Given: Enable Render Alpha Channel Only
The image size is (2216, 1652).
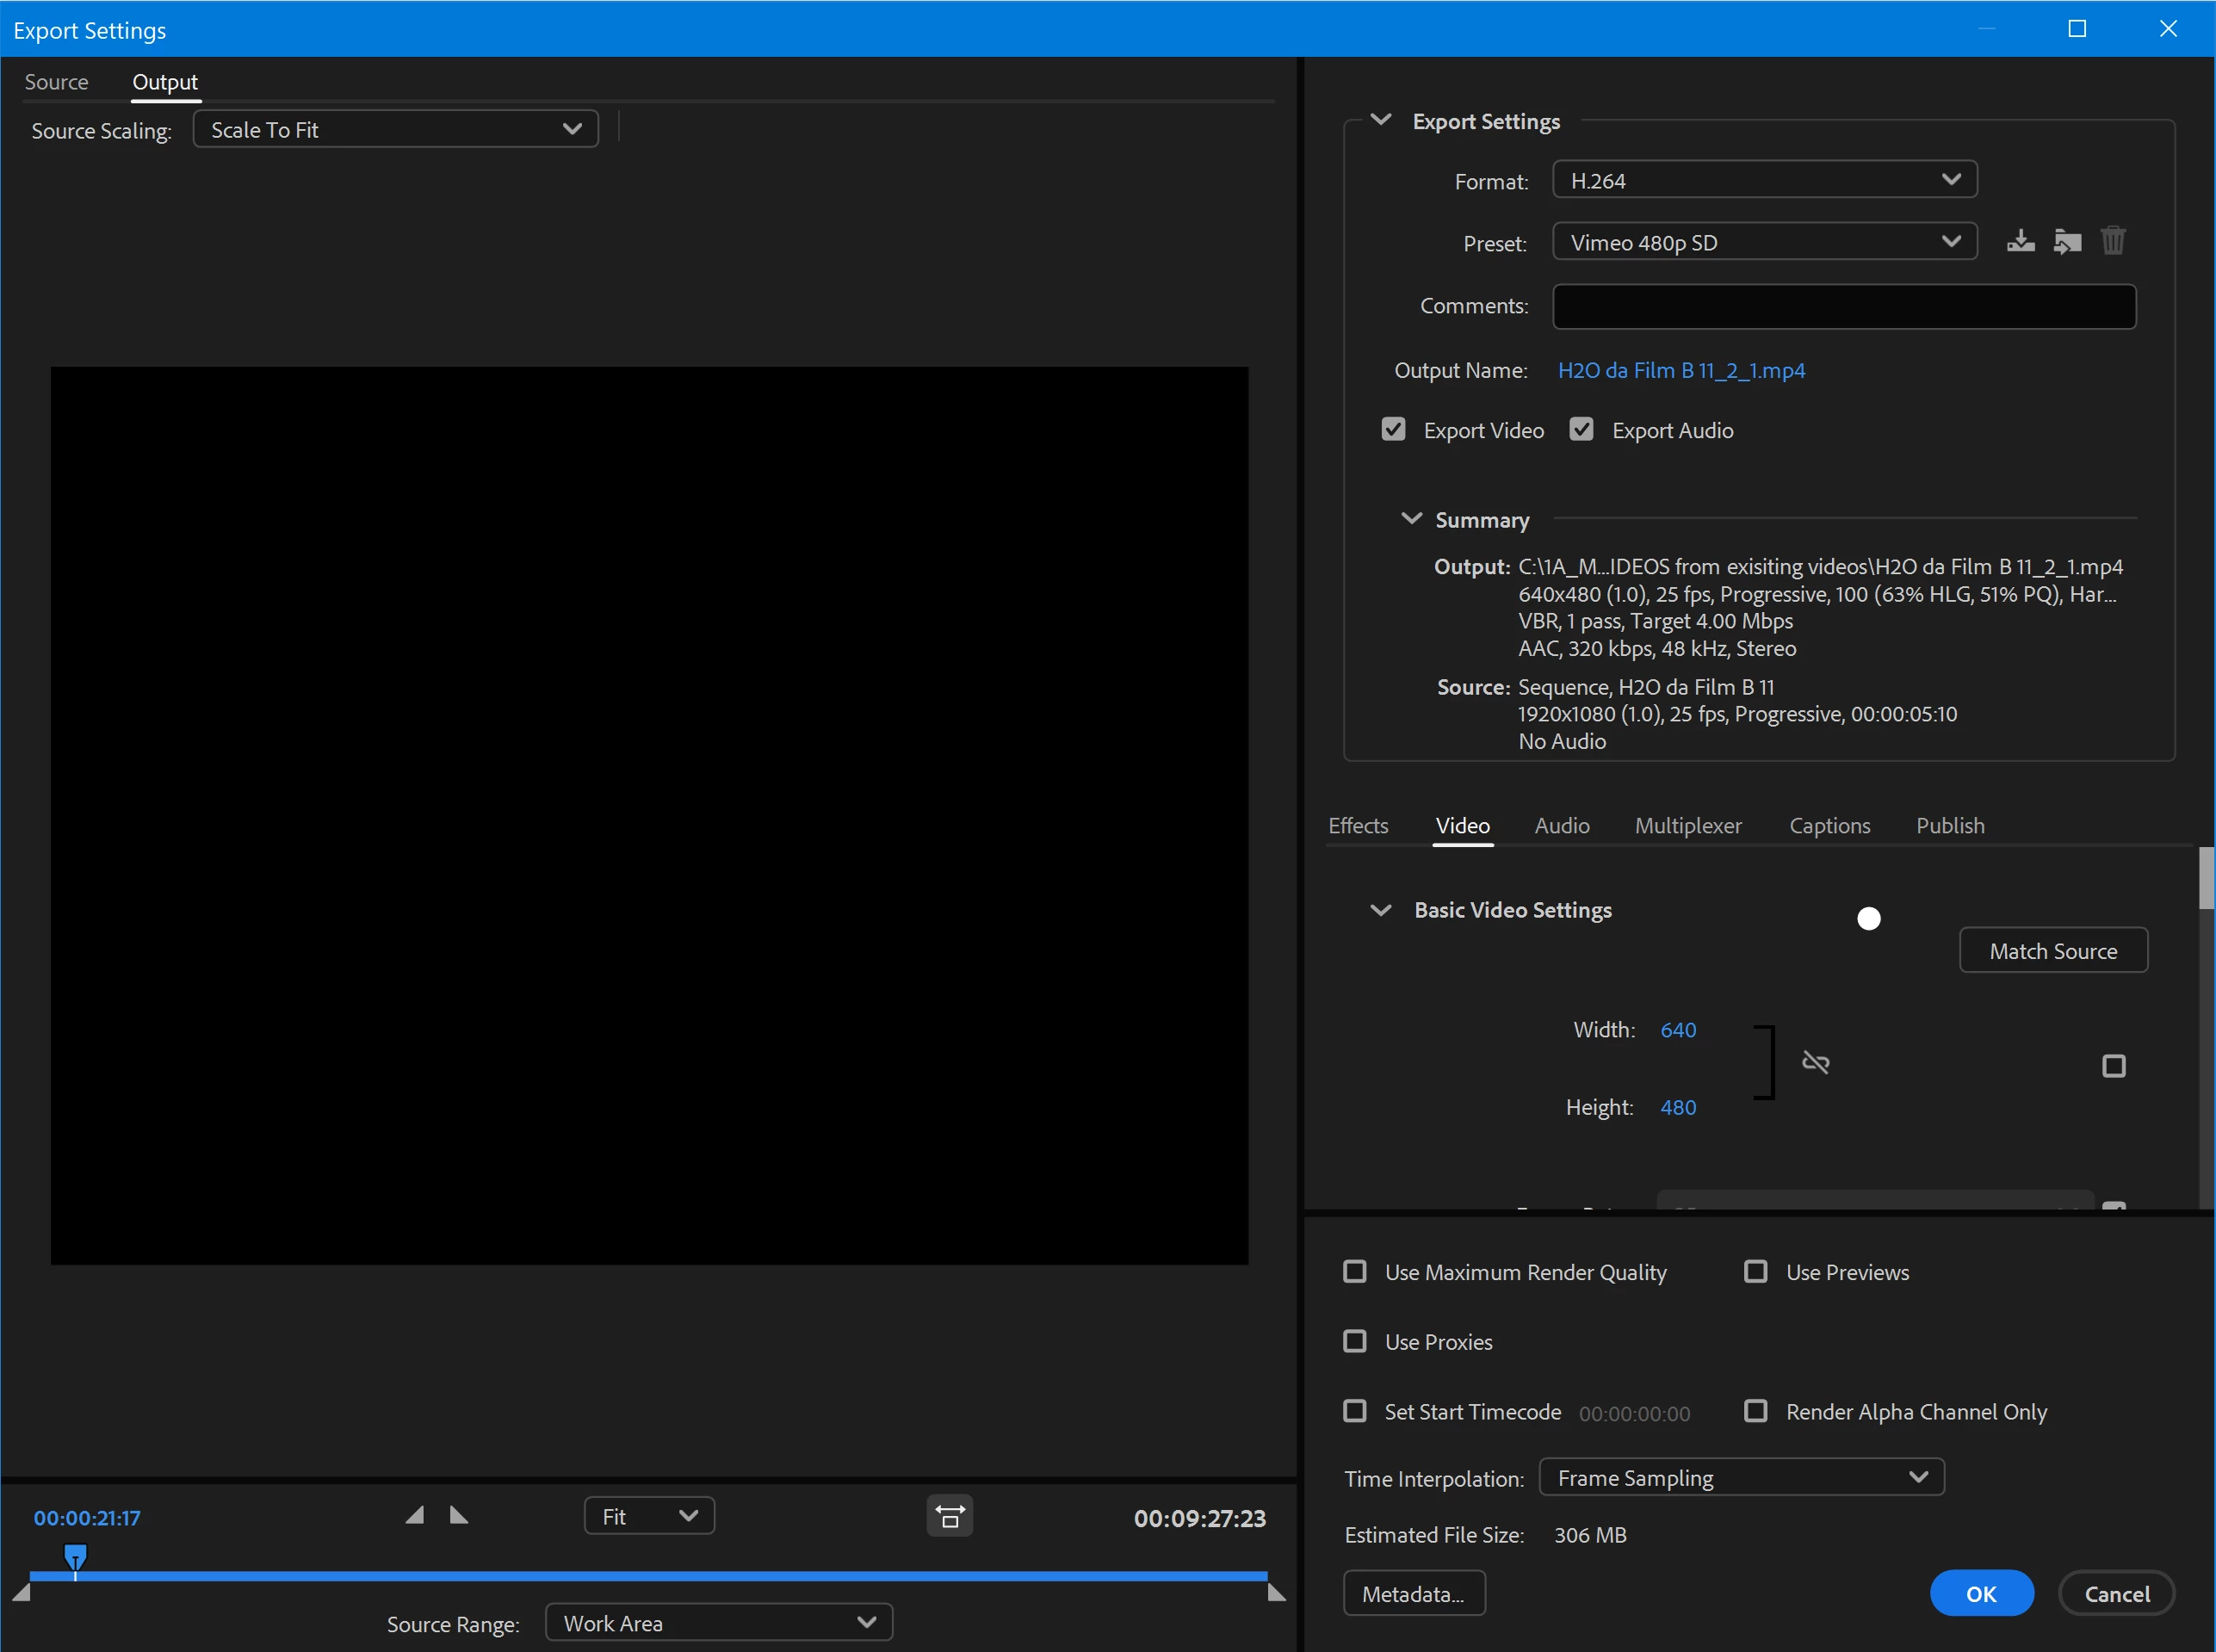Looking at the screenshot, I should coord(1756,1411).
